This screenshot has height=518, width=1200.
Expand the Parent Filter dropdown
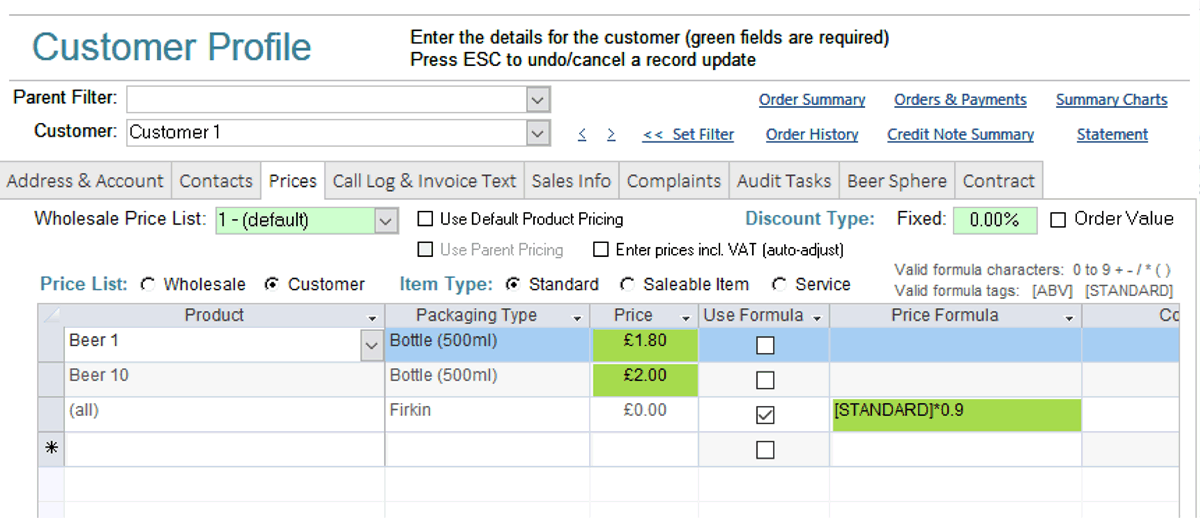[x=538, y=99]
